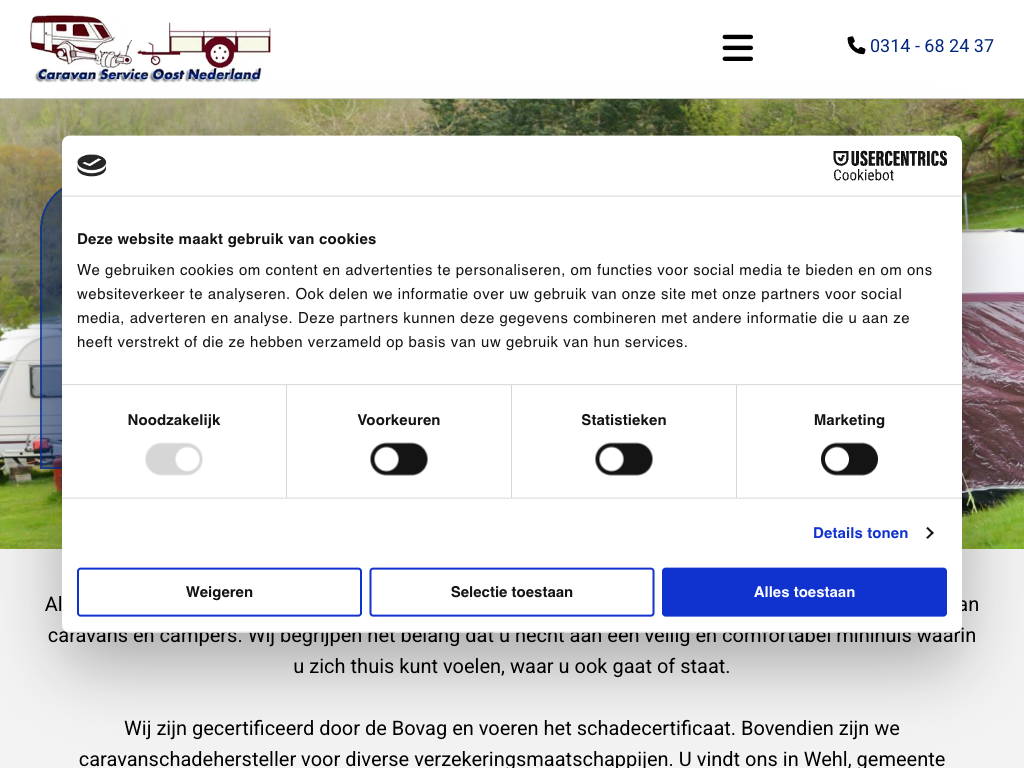This screenshot has height=768, width=1024.
Task: Open the hamburger navigation menu
Action: 737,48
